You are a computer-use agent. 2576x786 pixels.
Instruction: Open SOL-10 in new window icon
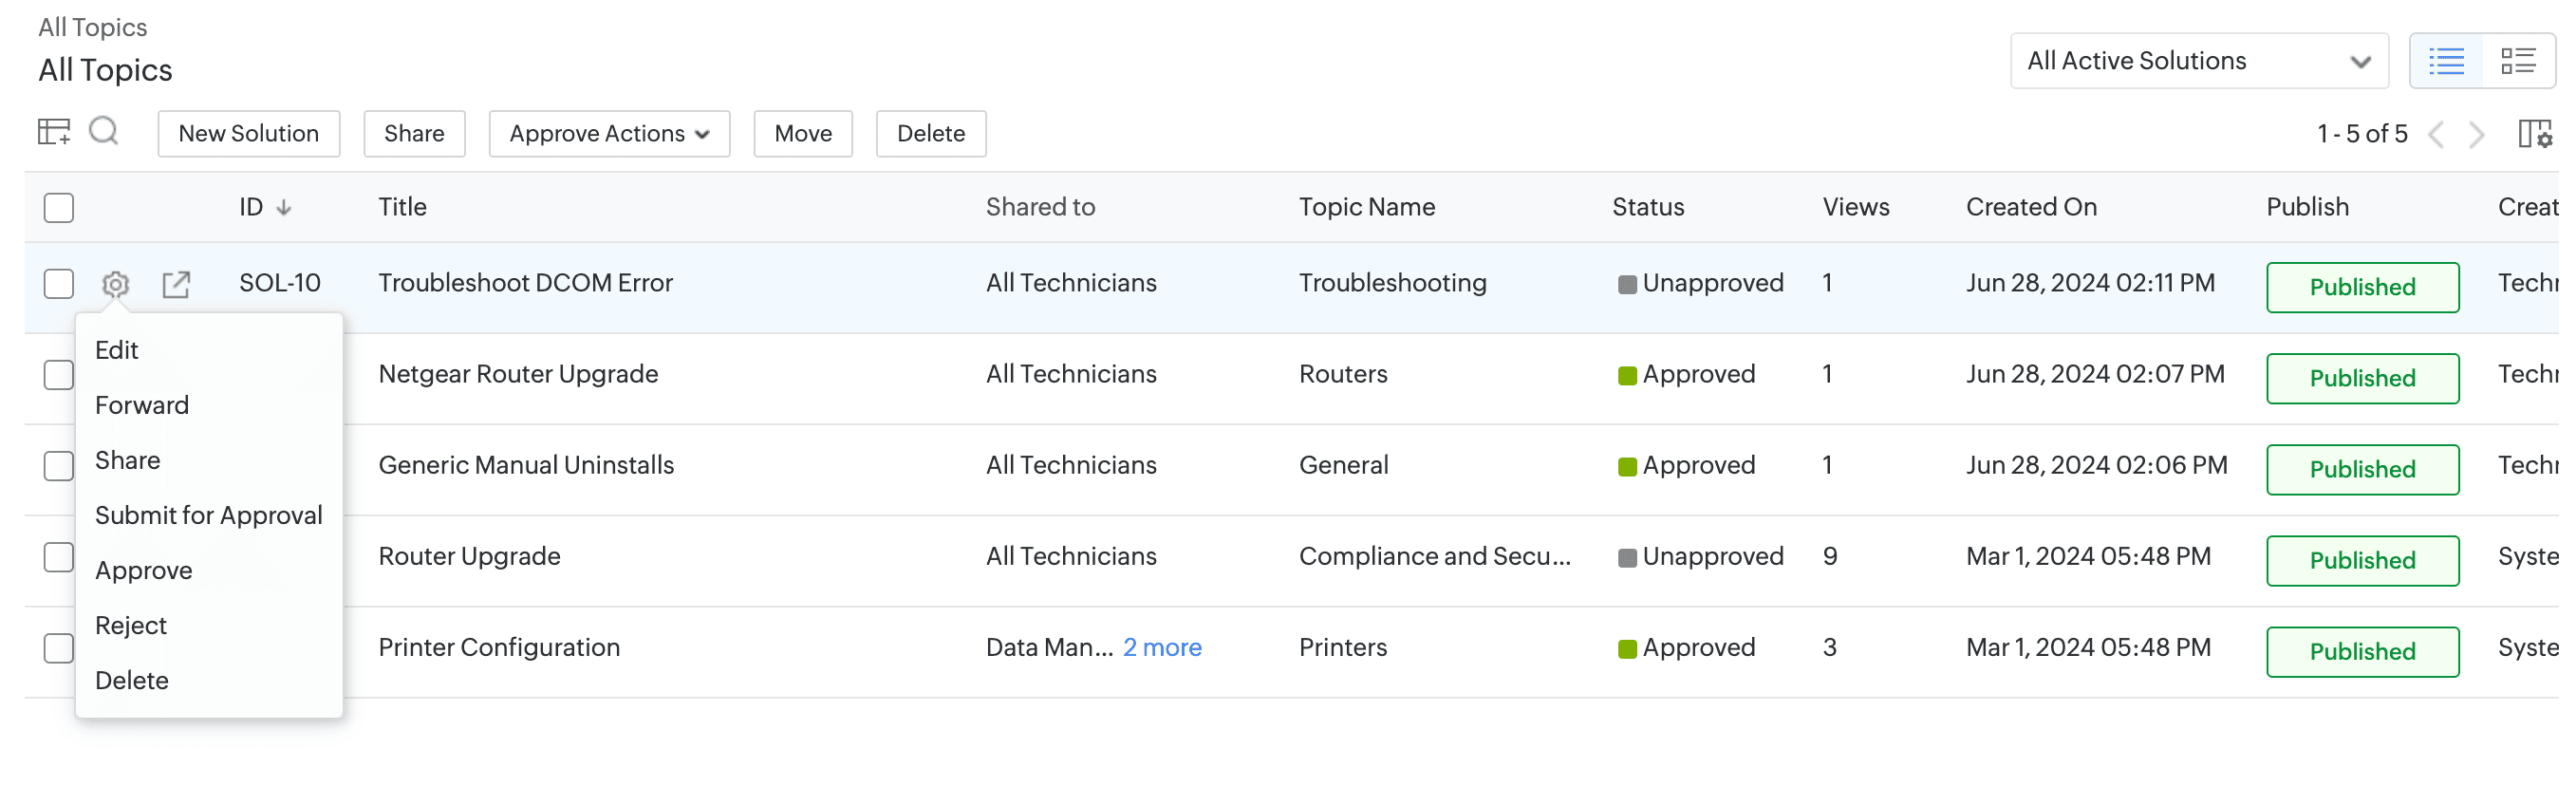click(x=176, y=284)
